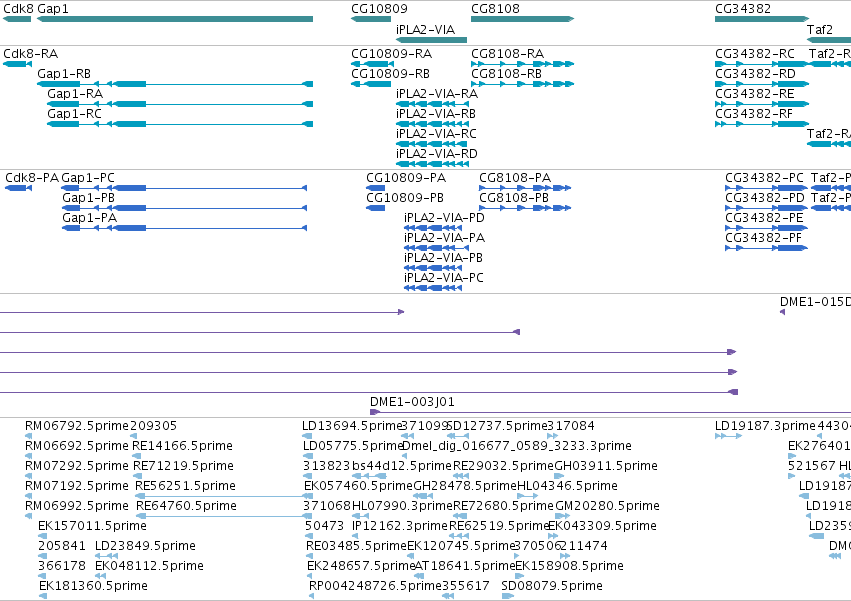Select protein iPLA2-VIA-PC
Image resolution: width=851 pixels, height=601 pixels.
coord(444,278)
